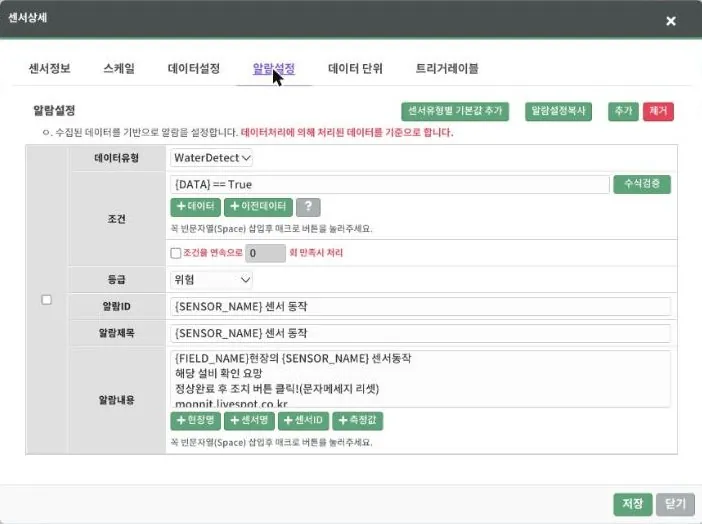Go to the 데이터 단위 tab
This screenshot has width=702, height=524.
355,69
